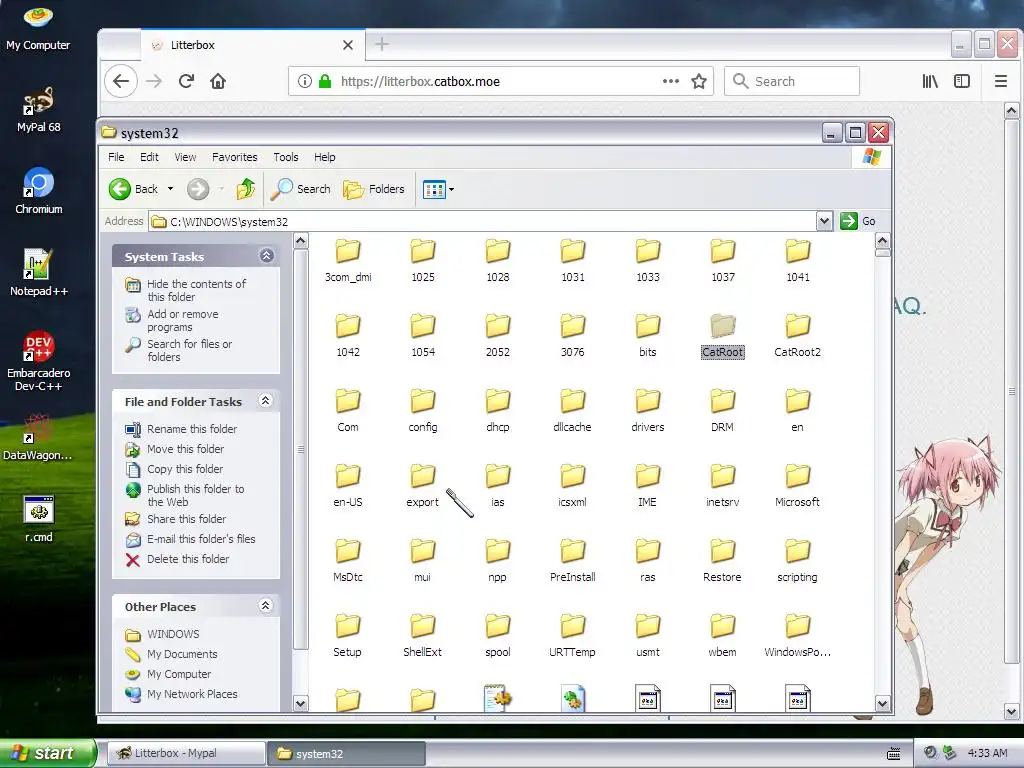Image resolution: width=1024 pixels, height=768 pixels.
Task: Click the Up one level toolbar icon
Action: point(246,189)
